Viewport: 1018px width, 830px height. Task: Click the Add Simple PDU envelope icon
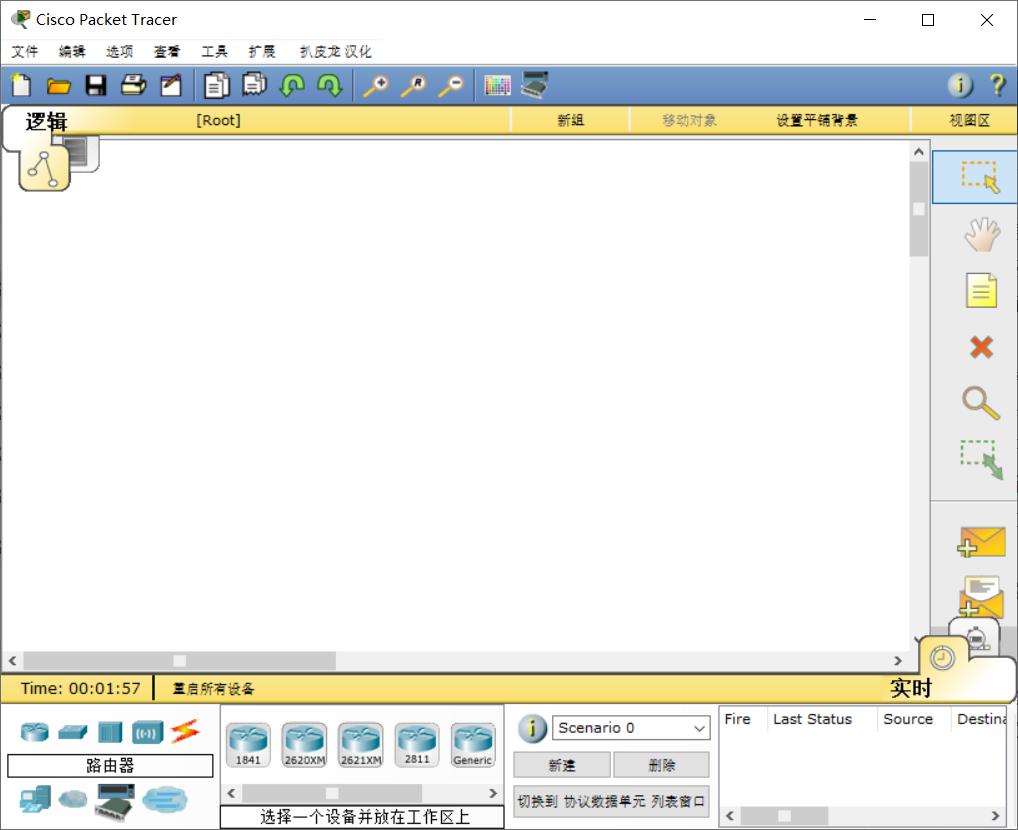click(x=981, y=541)
